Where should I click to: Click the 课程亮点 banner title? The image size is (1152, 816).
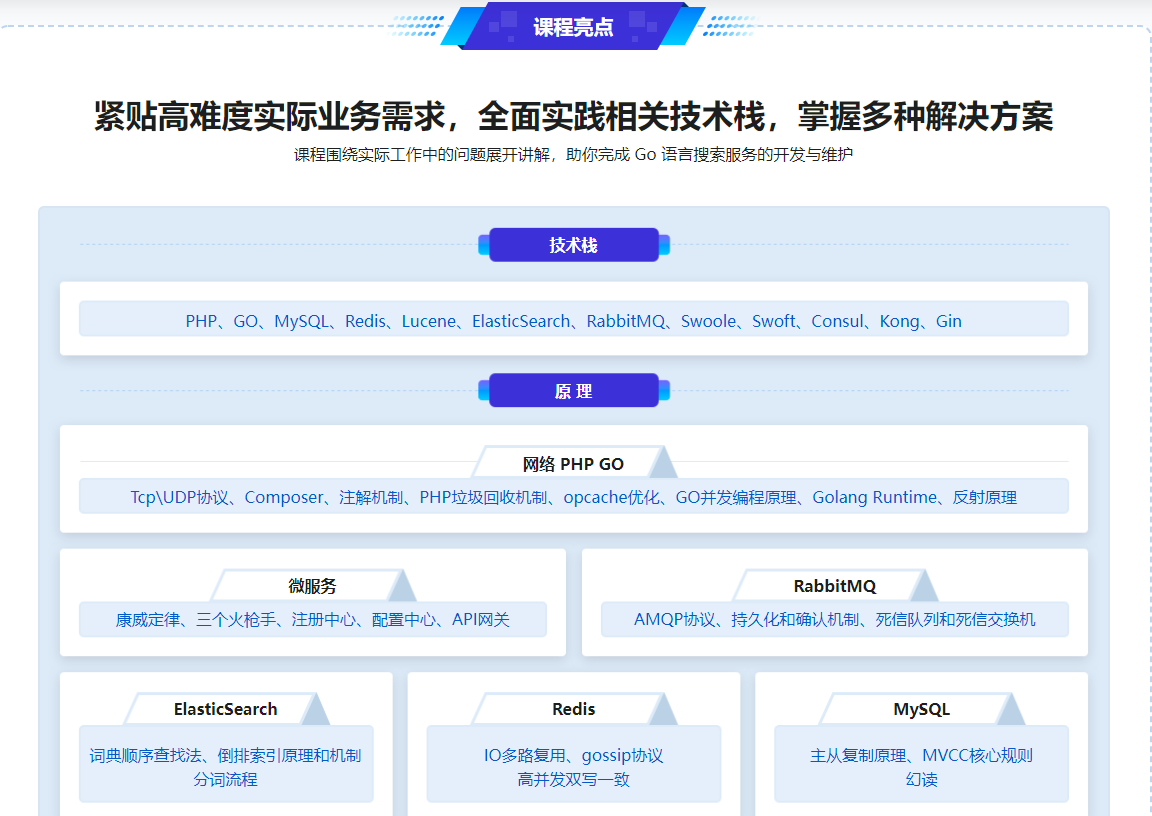point(573,27)
